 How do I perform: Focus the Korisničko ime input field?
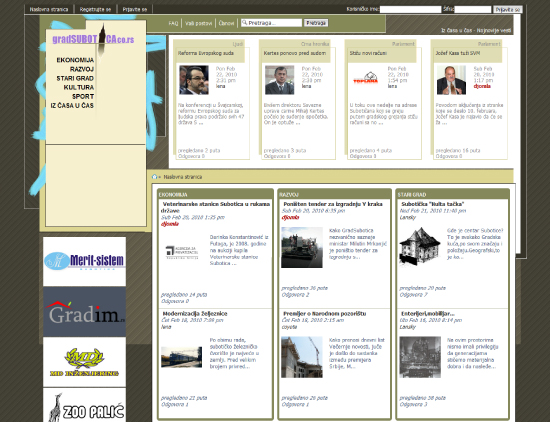[x=410, y=9]
